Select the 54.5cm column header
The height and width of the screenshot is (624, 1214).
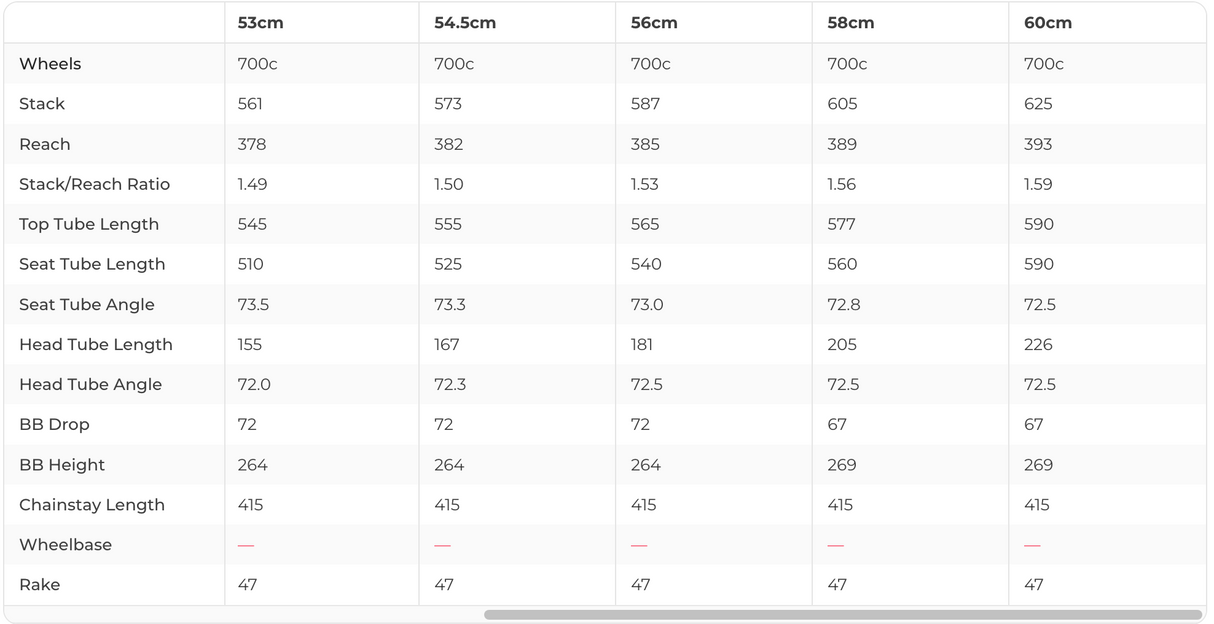465,23
